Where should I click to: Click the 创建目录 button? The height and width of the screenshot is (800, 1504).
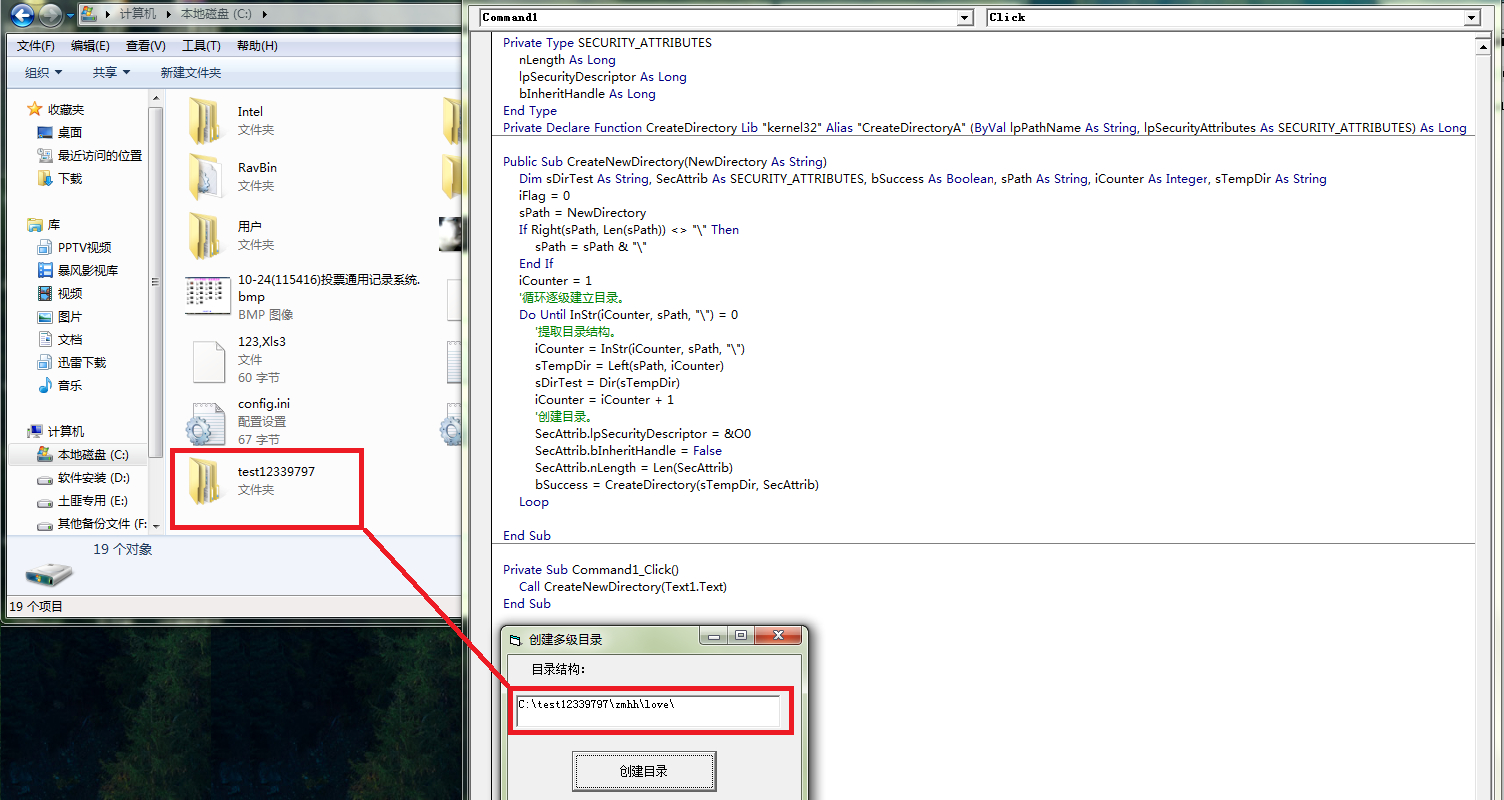tap(644, 771)
